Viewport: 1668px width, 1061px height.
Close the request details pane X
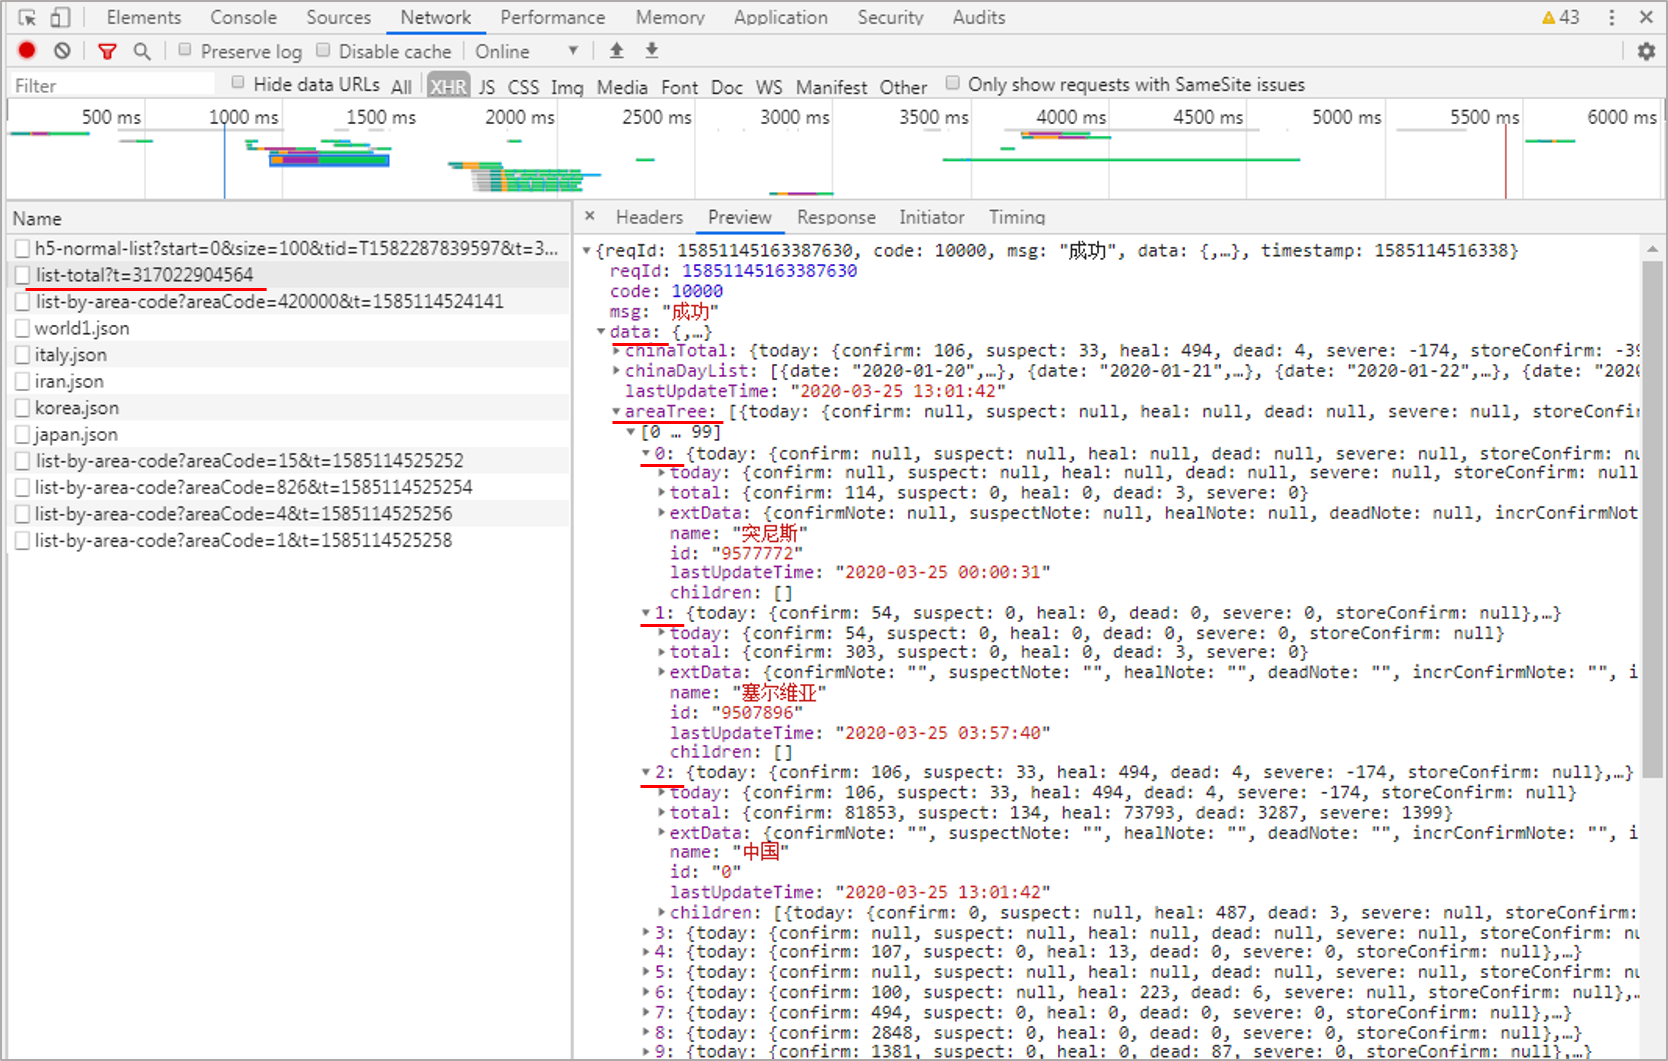(590, 216)
